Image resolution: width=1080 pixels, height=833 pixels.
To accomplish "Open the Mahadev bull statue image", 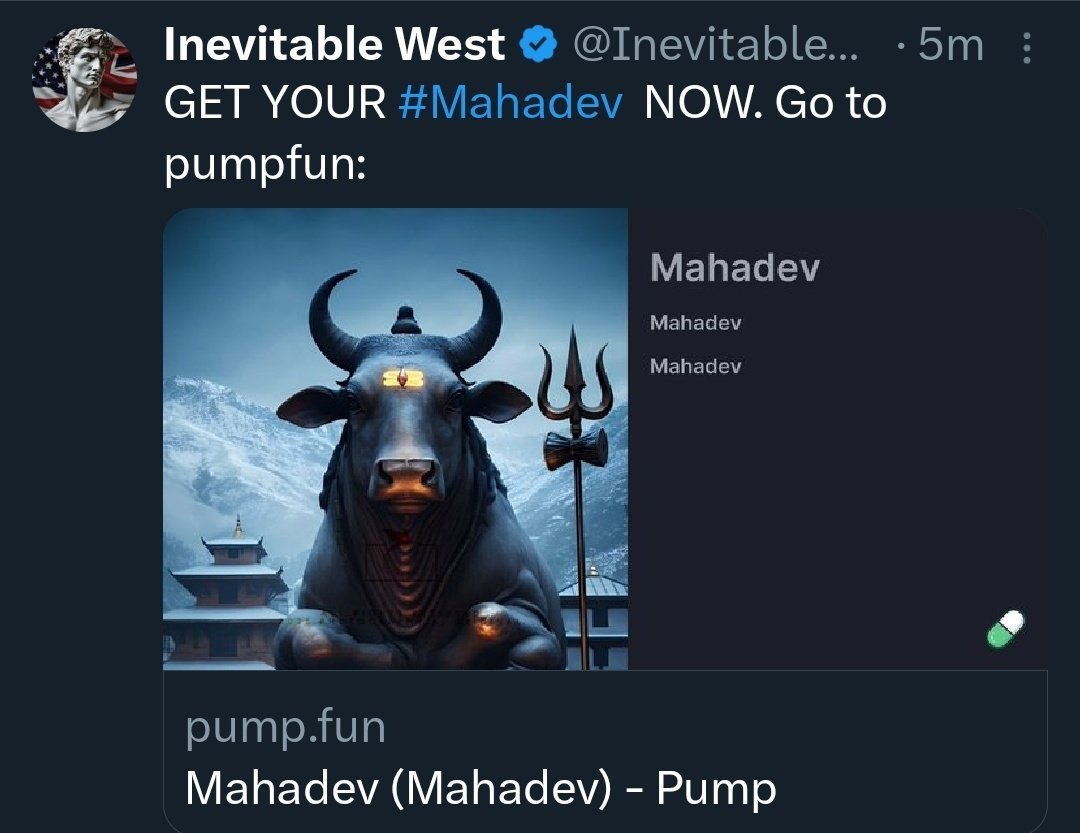I will [395, 439].
